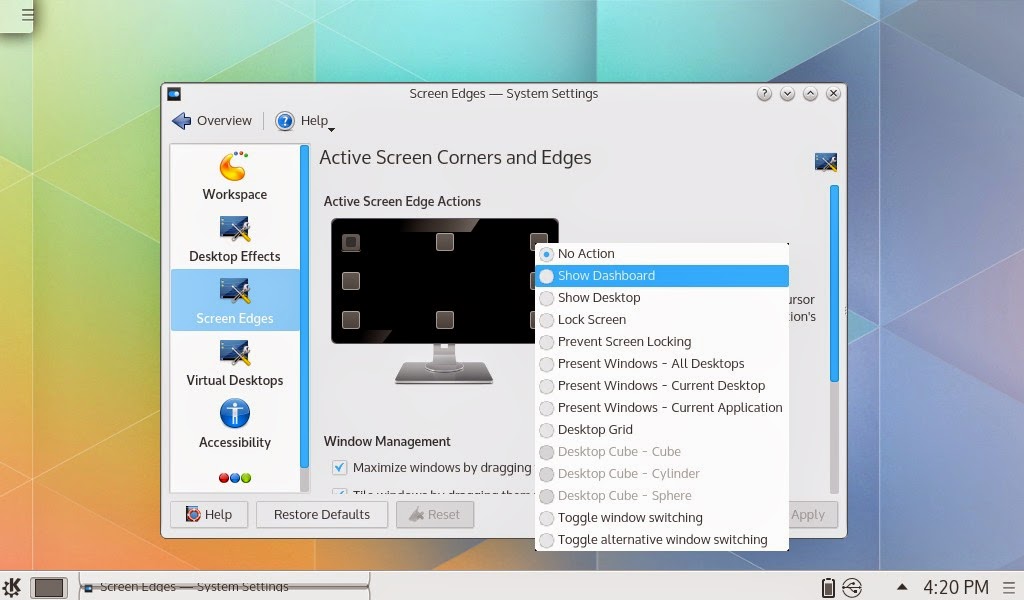Open the KDE application launcher
The image size is (1024, 600).
[x=12, y=587]
